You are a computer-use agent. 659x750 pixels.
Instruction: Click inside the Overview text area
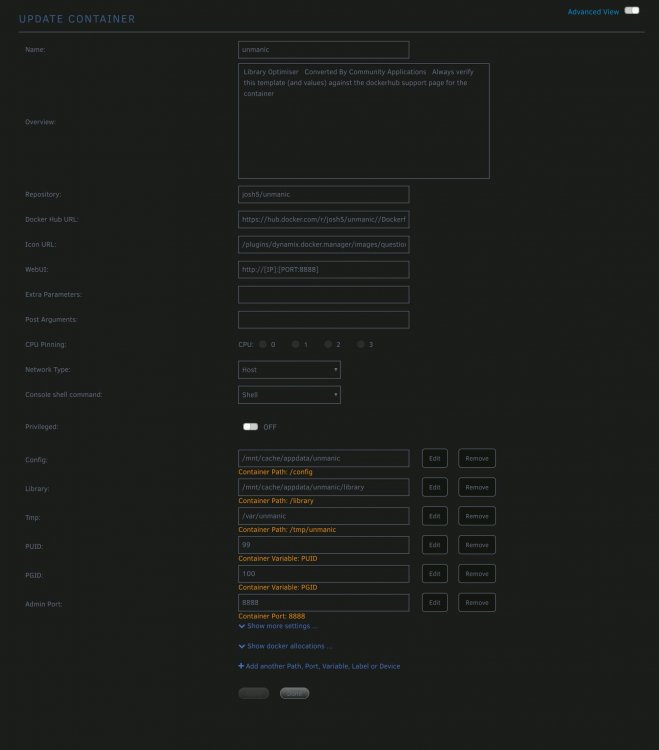[364, 121]
